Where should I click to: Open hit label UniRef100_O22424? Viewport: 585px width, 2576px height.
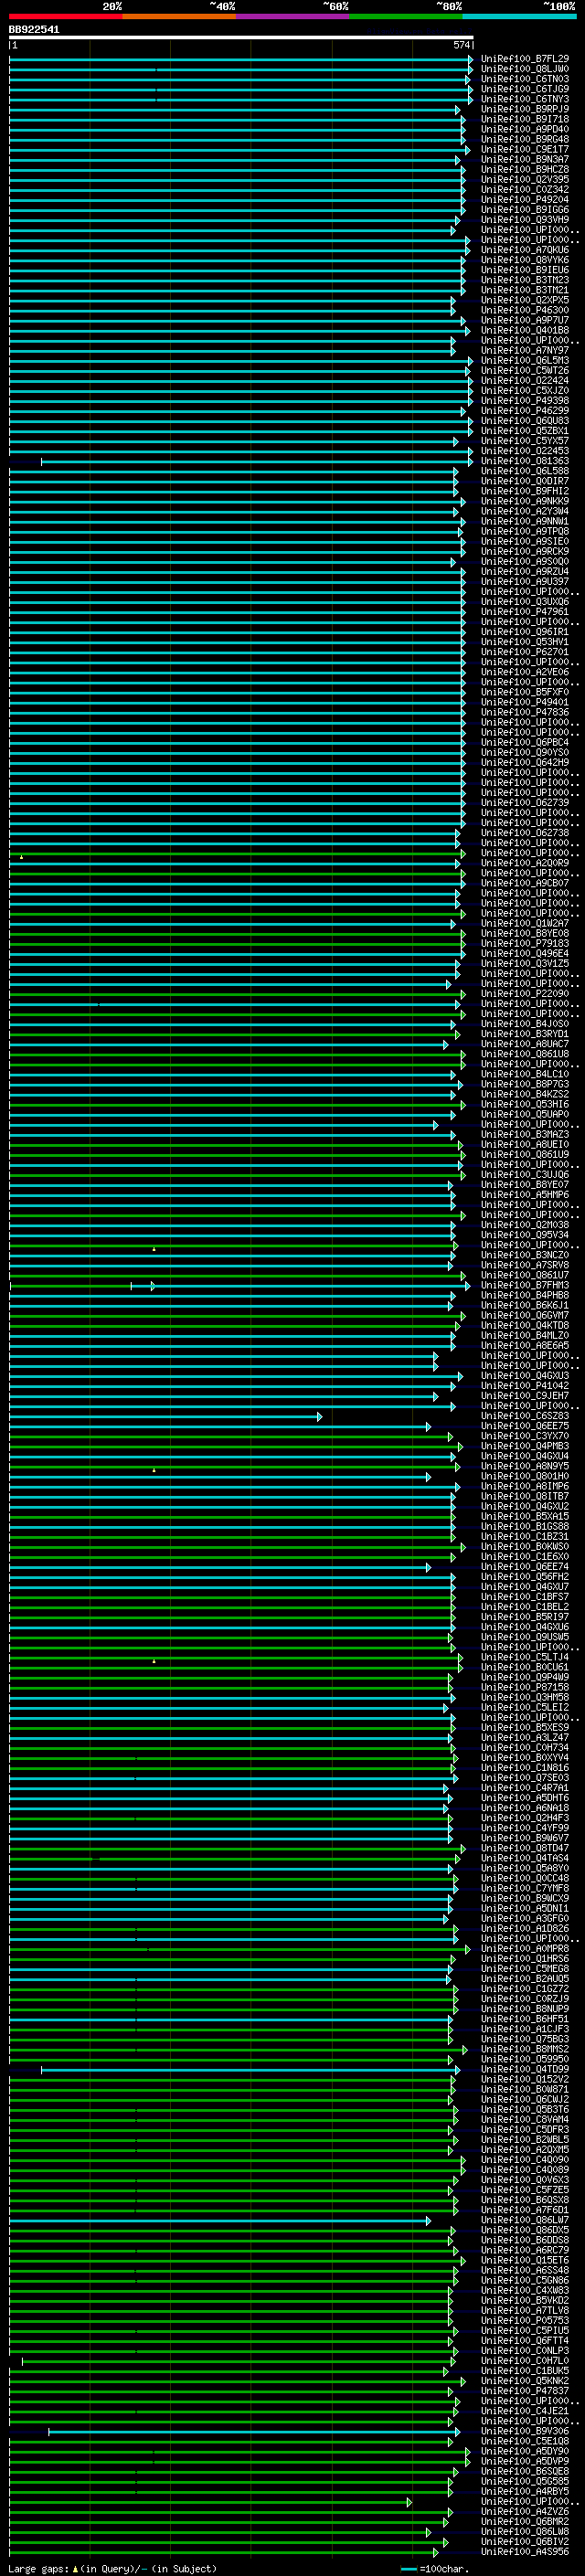[524, 381]
